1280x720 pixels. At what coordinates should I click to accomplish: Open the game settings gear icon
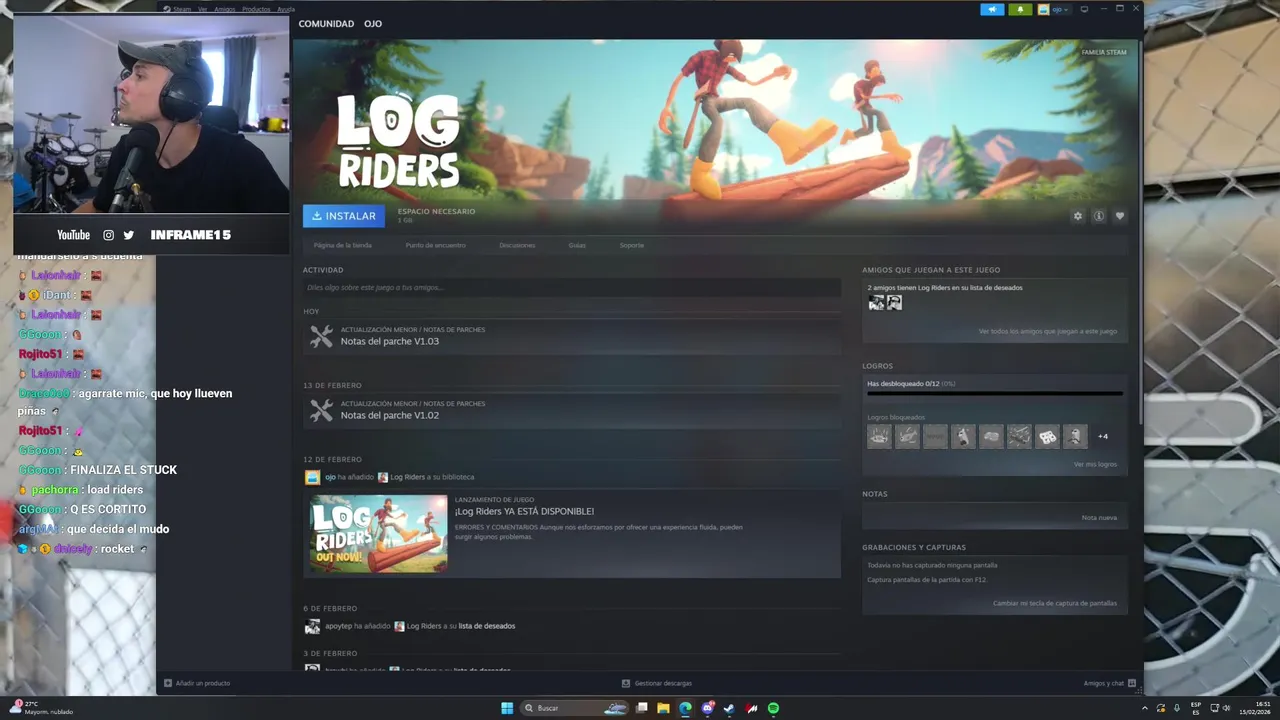pyautogui.click(x=1077, y=216)
